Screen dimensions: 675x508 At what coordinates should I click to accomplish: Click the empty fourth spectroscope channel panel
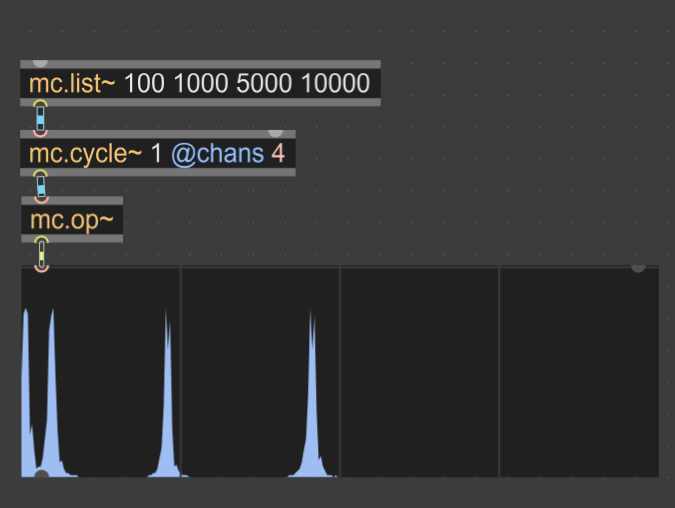(x=578, y=370)
